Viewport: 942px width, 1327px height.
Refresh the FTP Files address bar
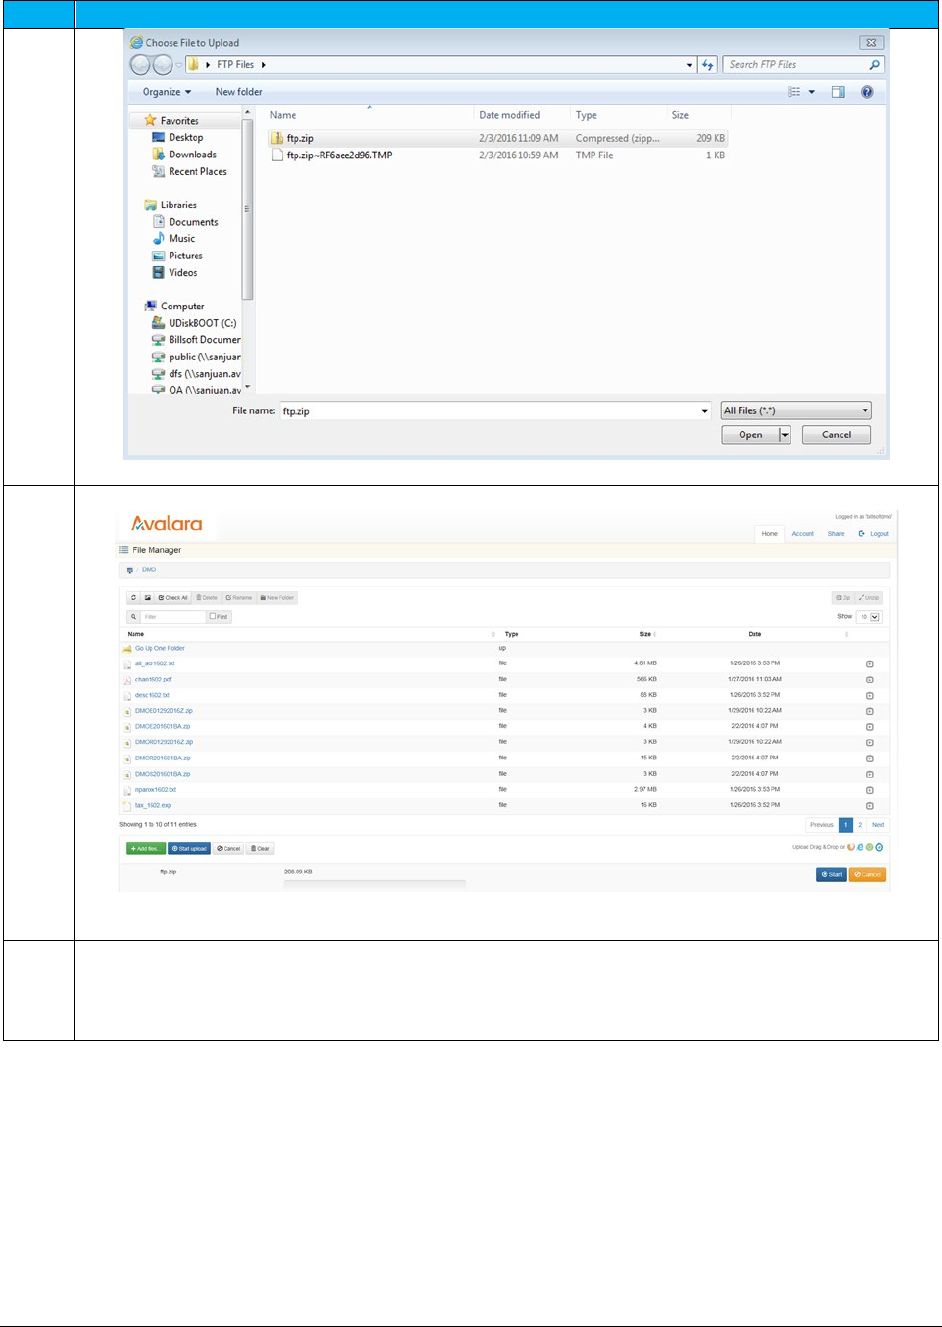(x=707, y=65)
